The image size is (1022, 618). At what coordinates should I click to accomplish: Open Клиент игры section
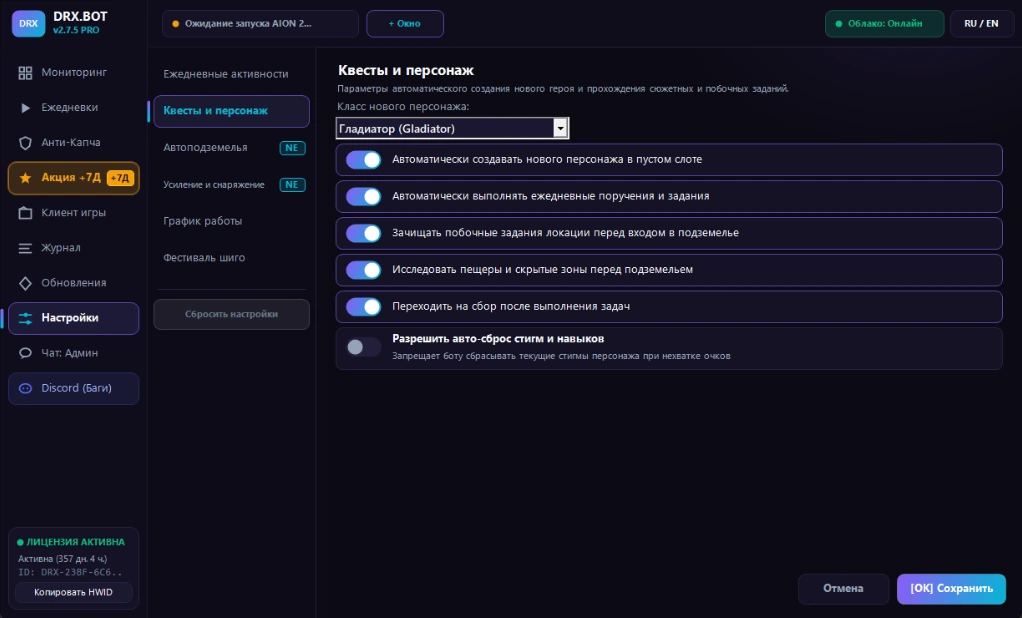point(74,213)
